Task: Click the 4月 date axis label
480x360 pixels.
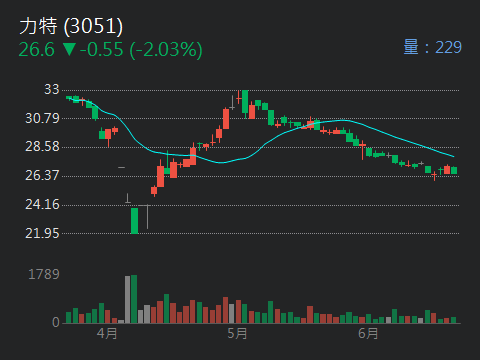Action: [x=107, y=333]
